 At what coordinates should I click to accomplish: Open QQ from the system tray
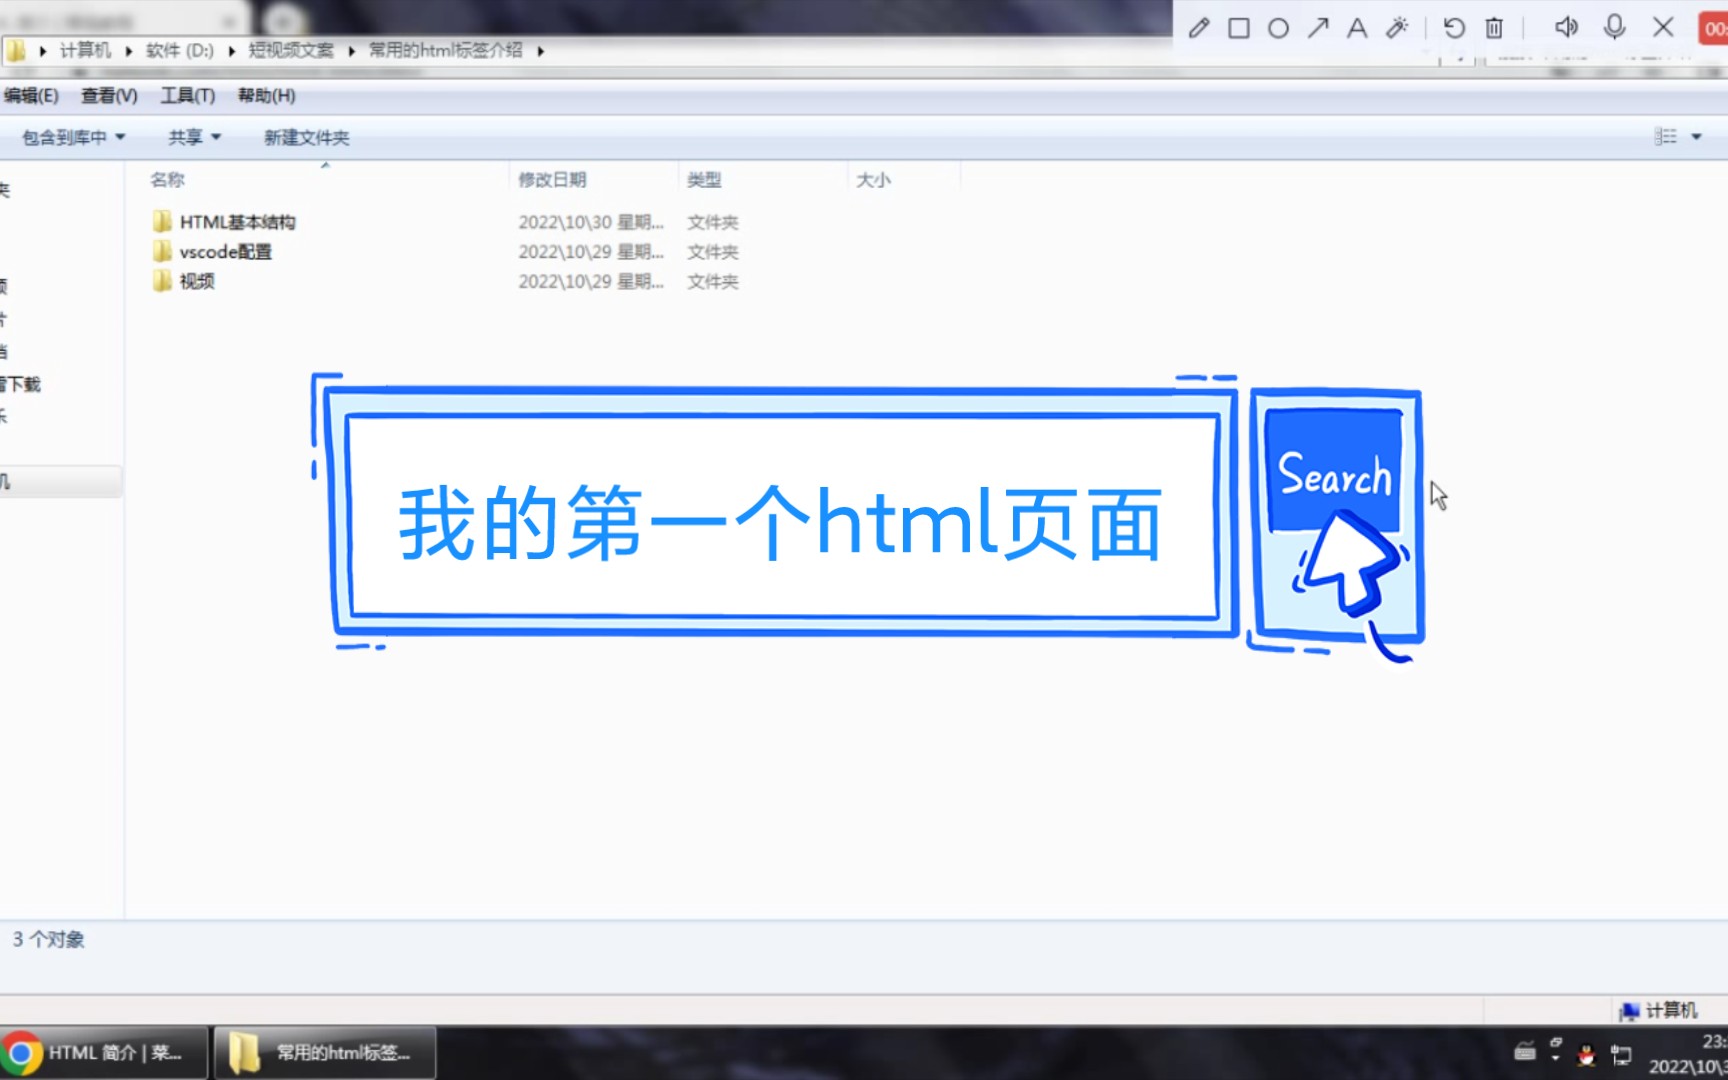pyautogui.click(x=1585, y=1055)
